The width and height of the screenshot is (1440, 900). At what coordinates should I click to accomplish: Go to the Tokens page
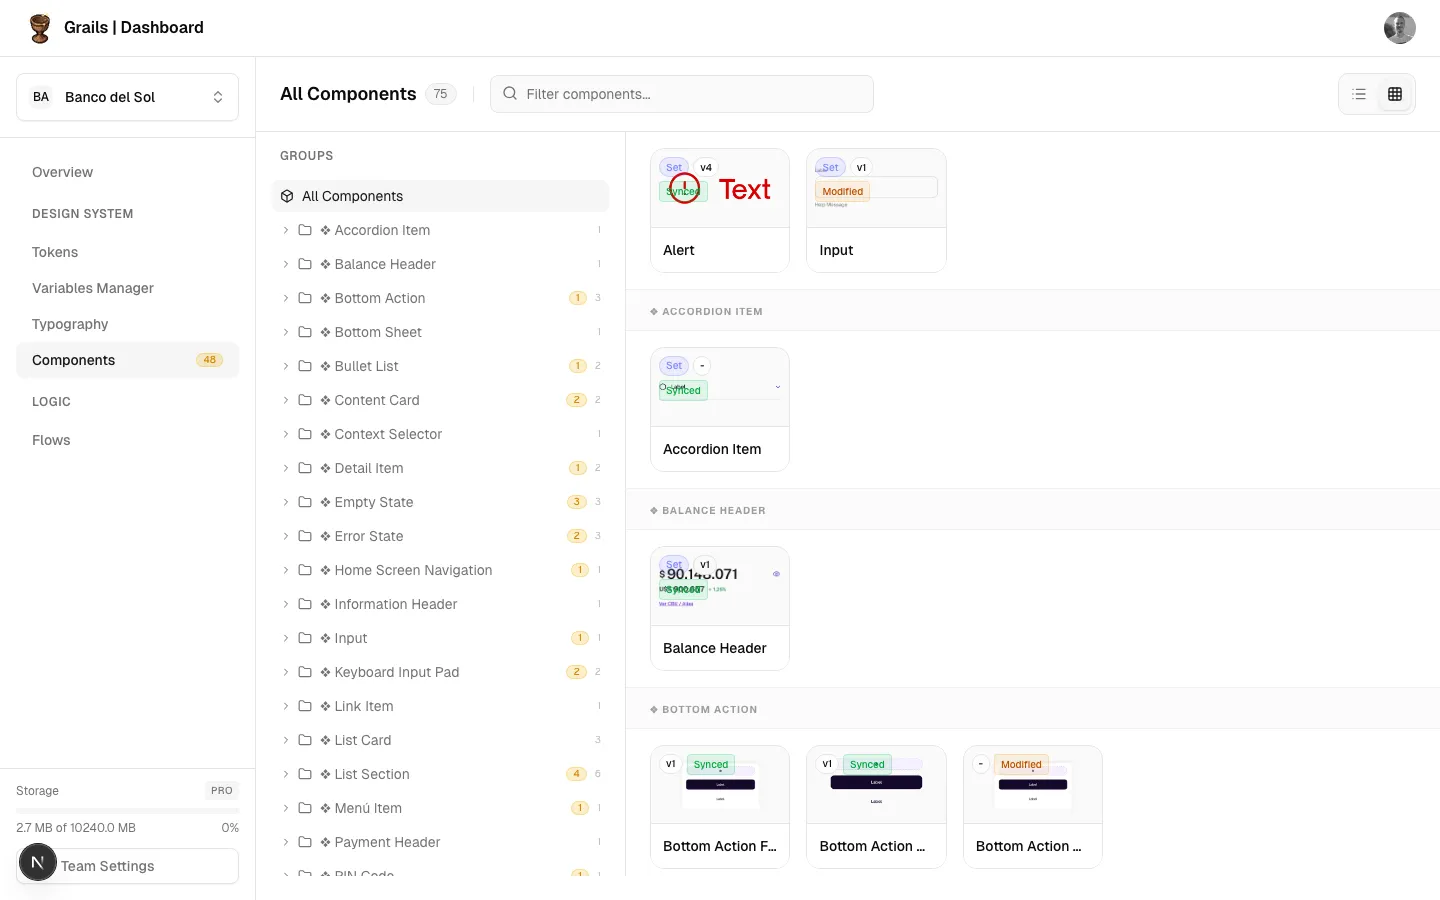(x=55, y=252)
